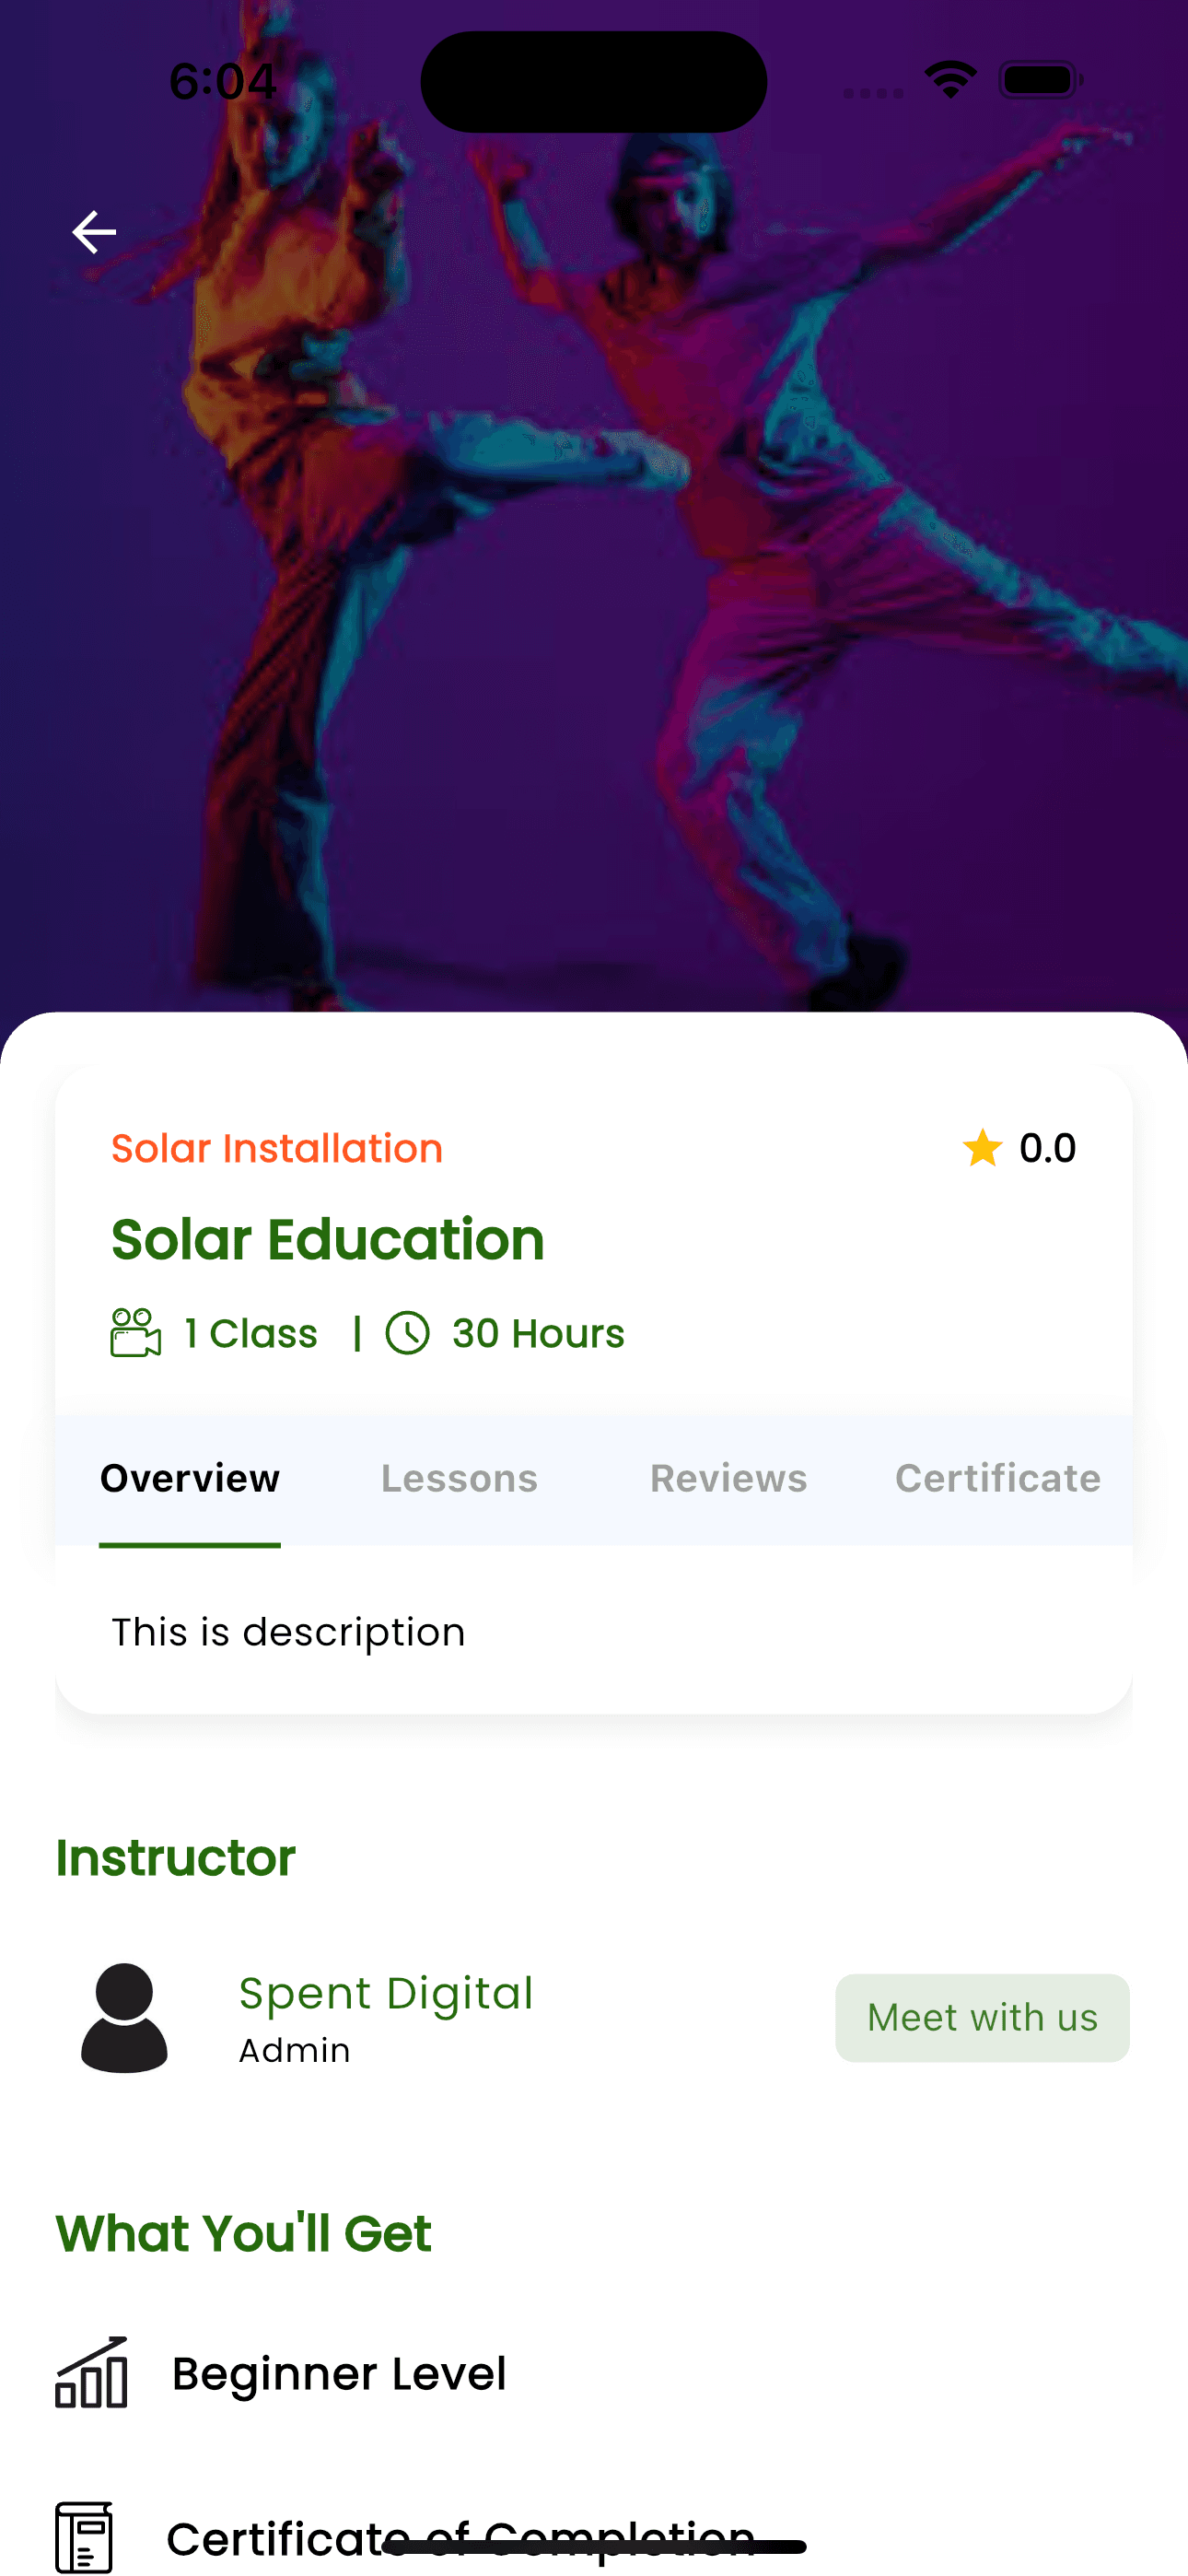
Task: Switch to the Lessons tab
Action: [458, 1478]
